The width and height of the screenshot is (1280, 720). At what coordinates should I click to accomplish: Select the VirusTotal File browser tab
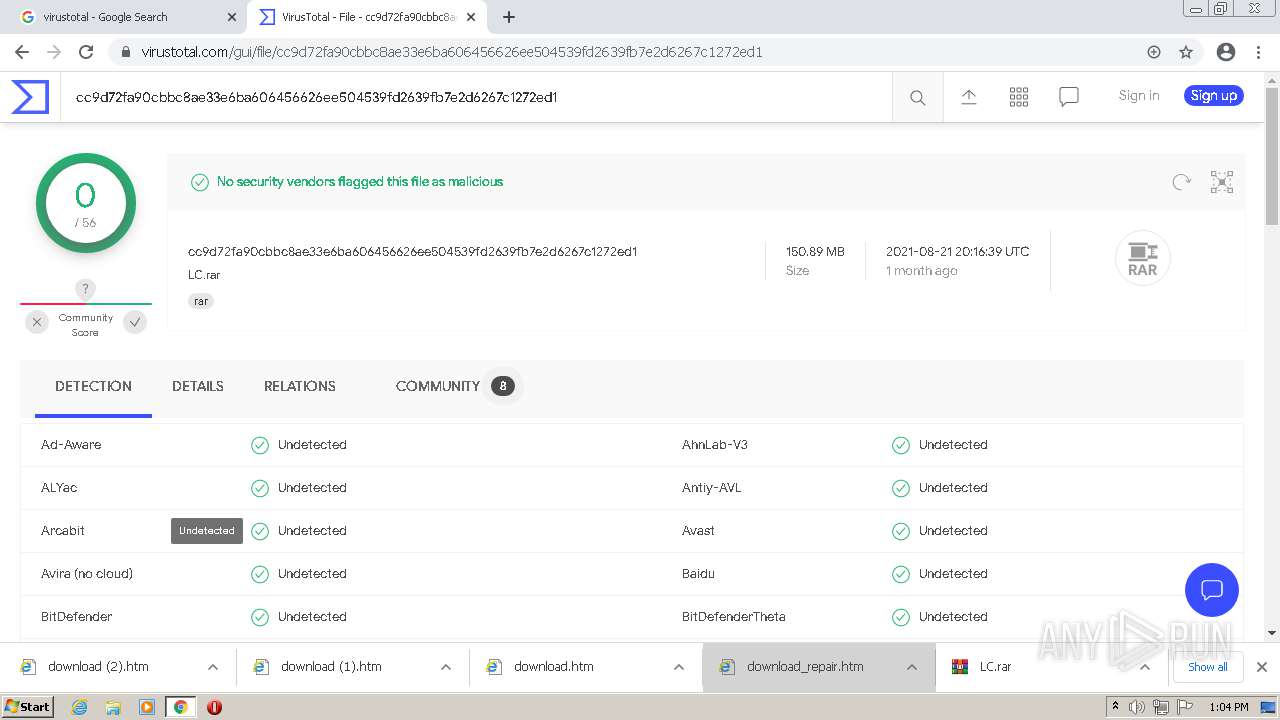[x=365, y=17]
